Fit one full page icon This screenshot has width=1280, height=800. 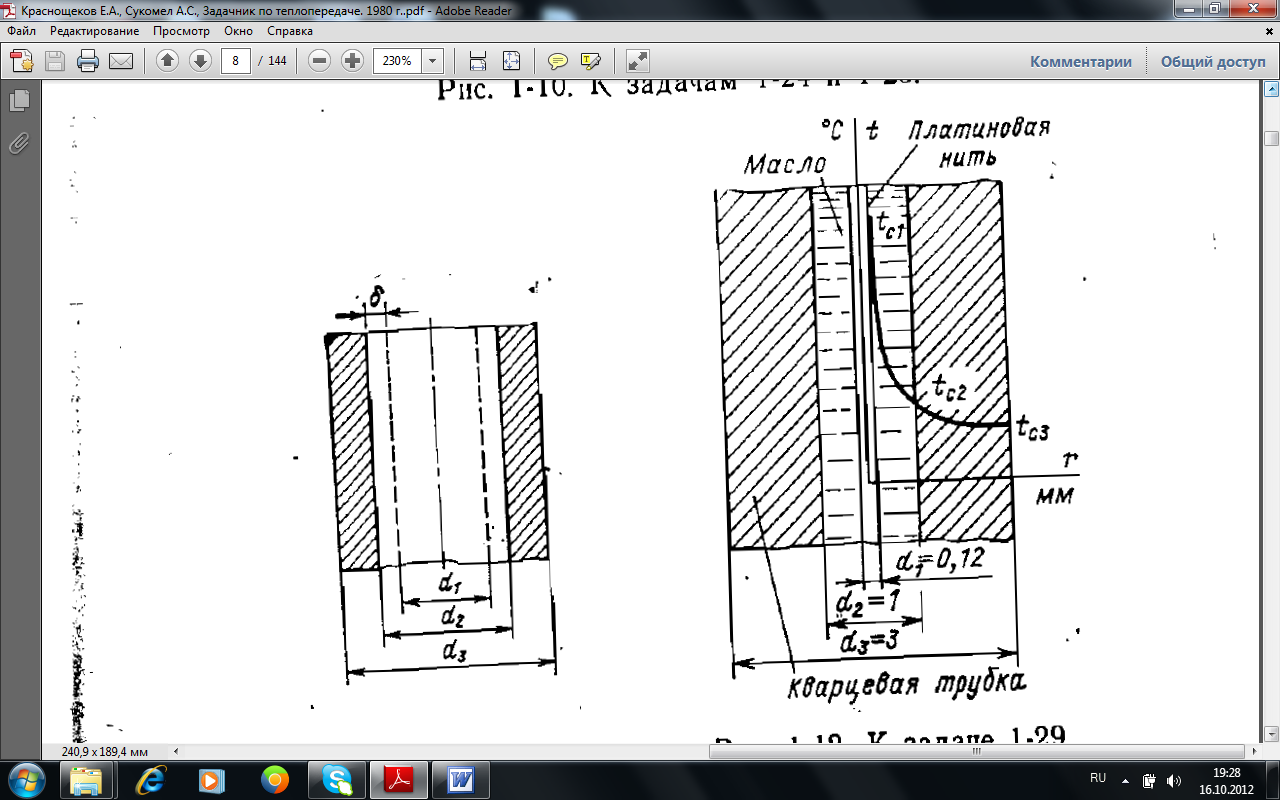[511, 61]
